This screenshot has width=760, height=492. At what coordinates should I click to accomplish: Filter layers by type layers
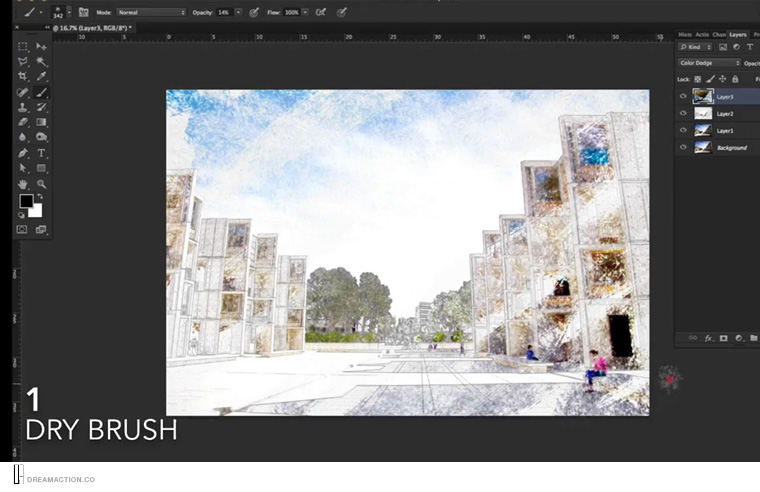750,47
